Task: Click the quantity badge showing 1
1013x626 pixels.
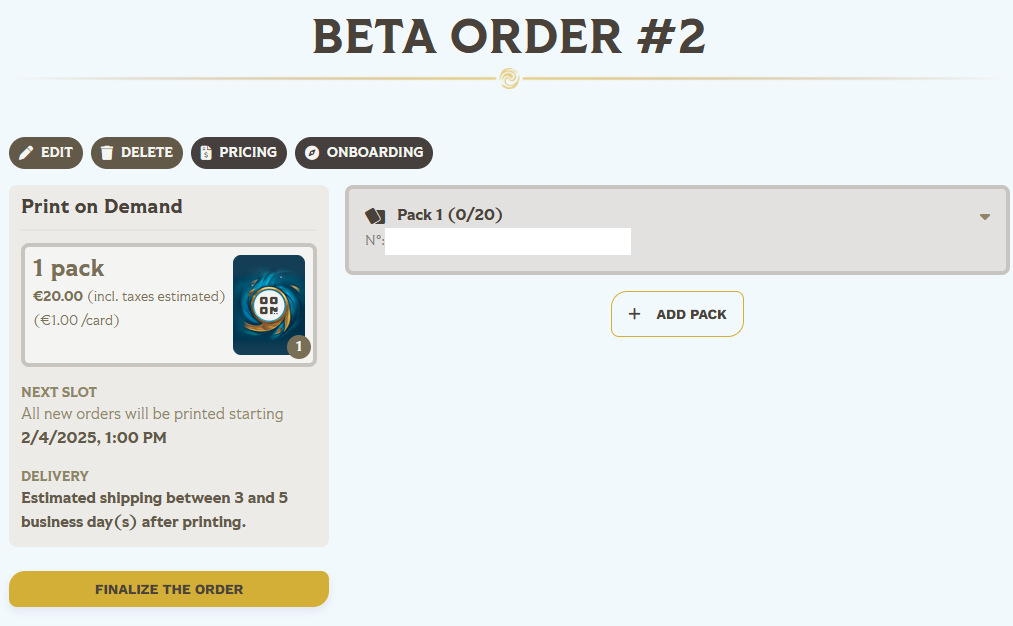Action: (x=299, y=347)
